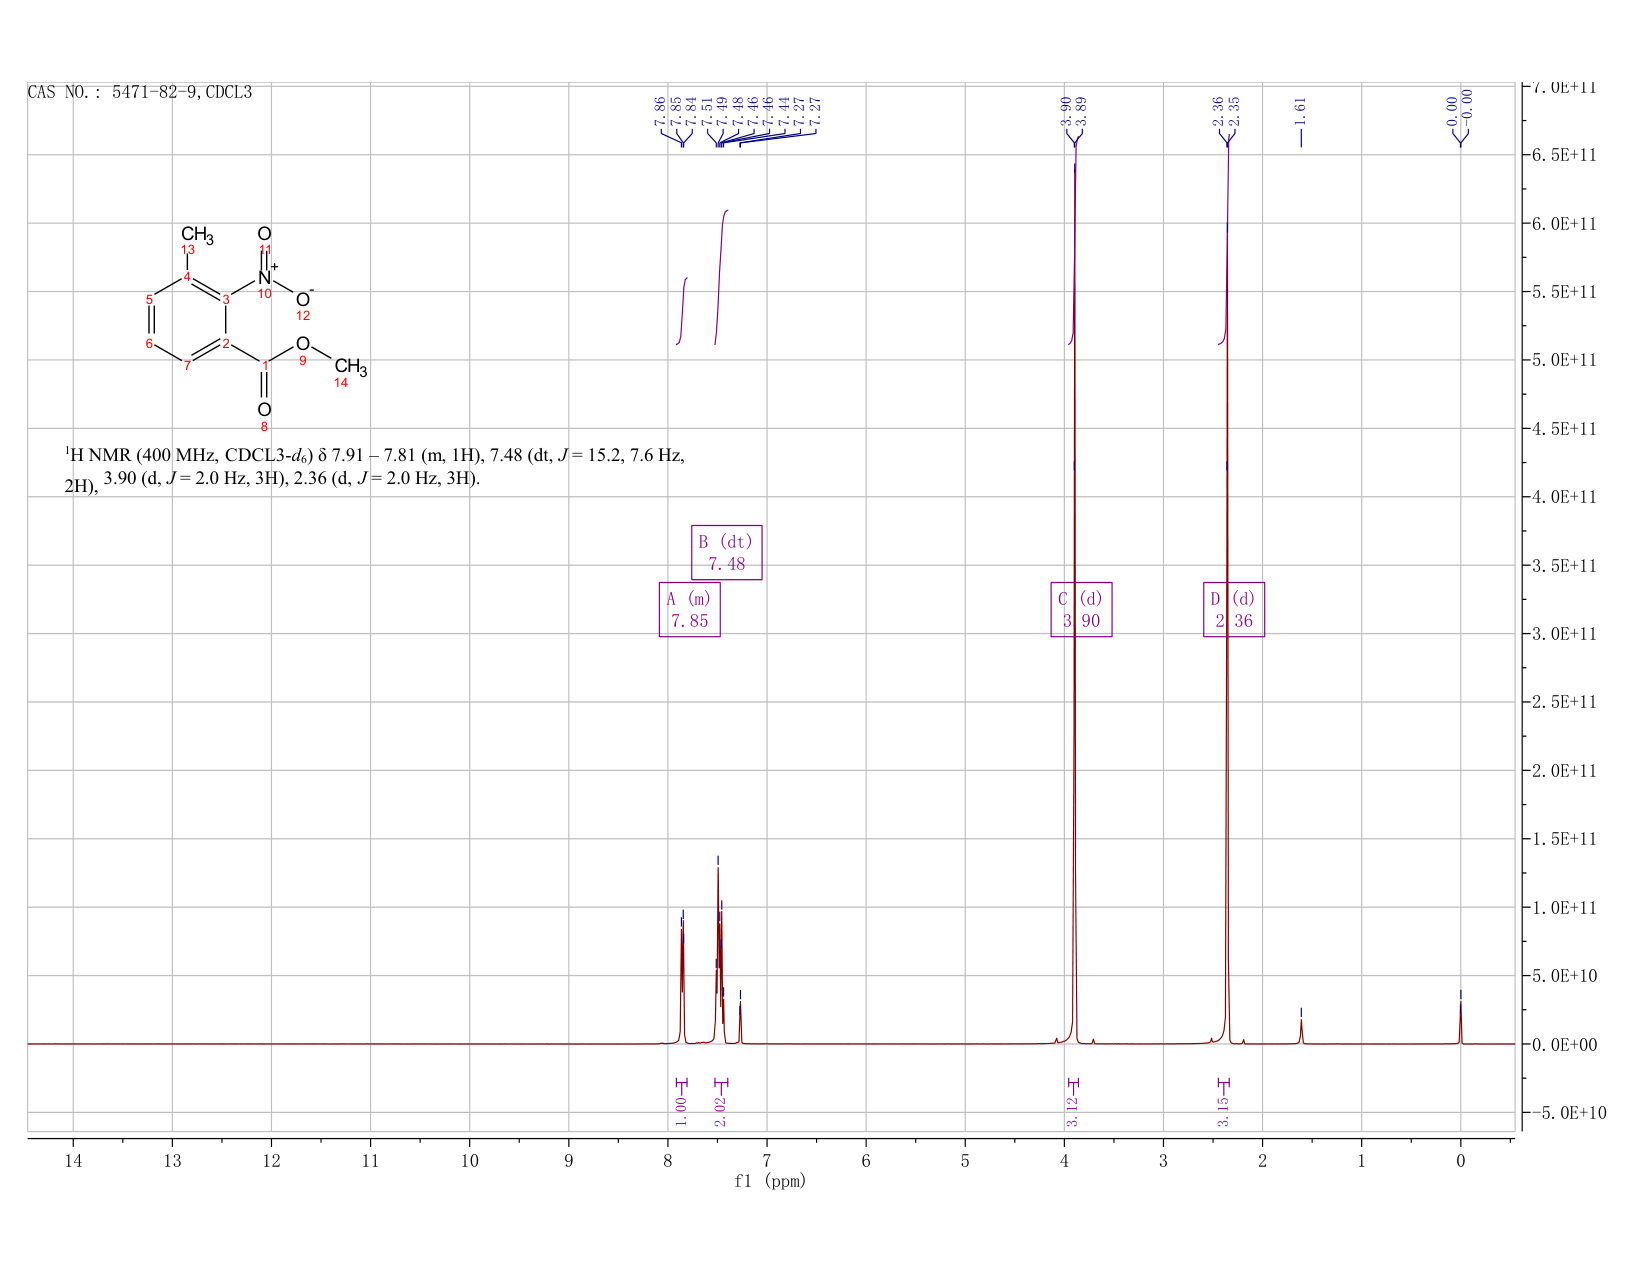The height and width of the screenshot is (1275, 1650).
Task: Select the nitro N+ atom in molecule
Action: click(x=266, y=276)
